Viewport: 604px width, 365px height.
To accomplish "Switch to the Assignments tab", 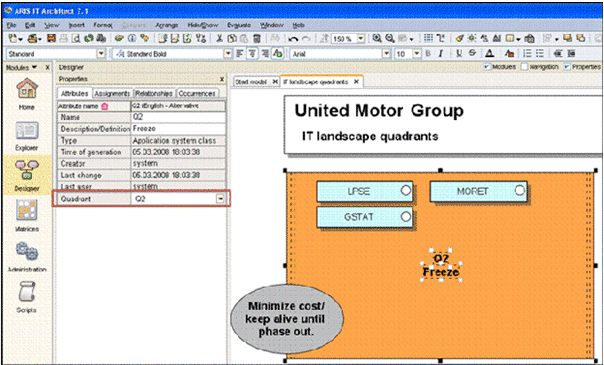I will click(112, 93).
